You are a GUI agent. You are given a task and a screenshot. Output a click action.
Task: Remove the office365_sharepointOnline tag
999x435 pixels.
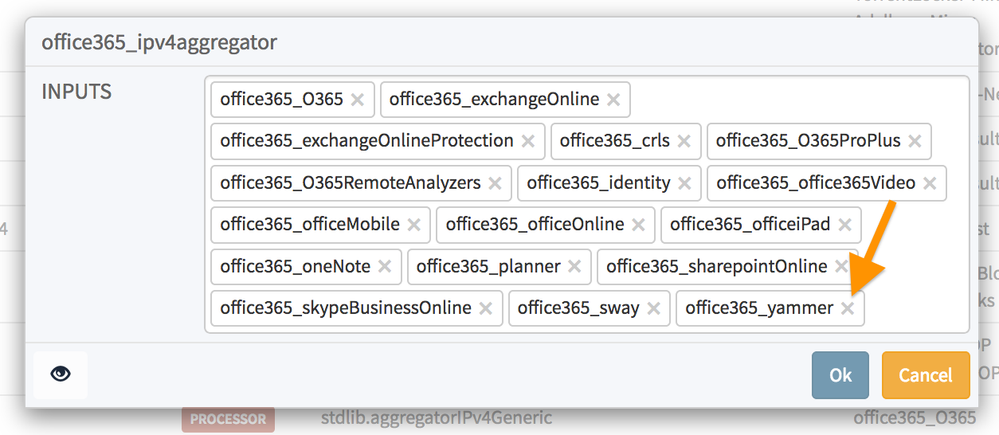point(841,267)
